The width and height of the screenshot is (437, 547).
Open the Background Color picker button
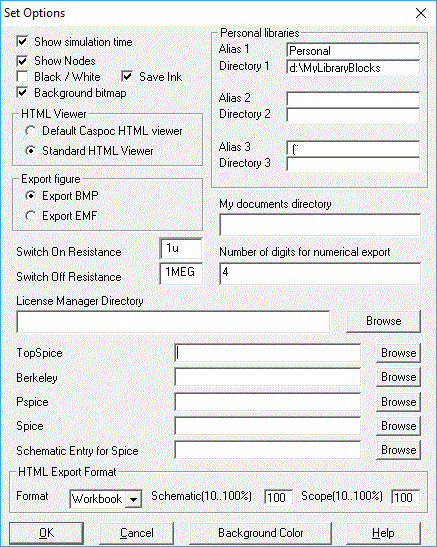261,533
